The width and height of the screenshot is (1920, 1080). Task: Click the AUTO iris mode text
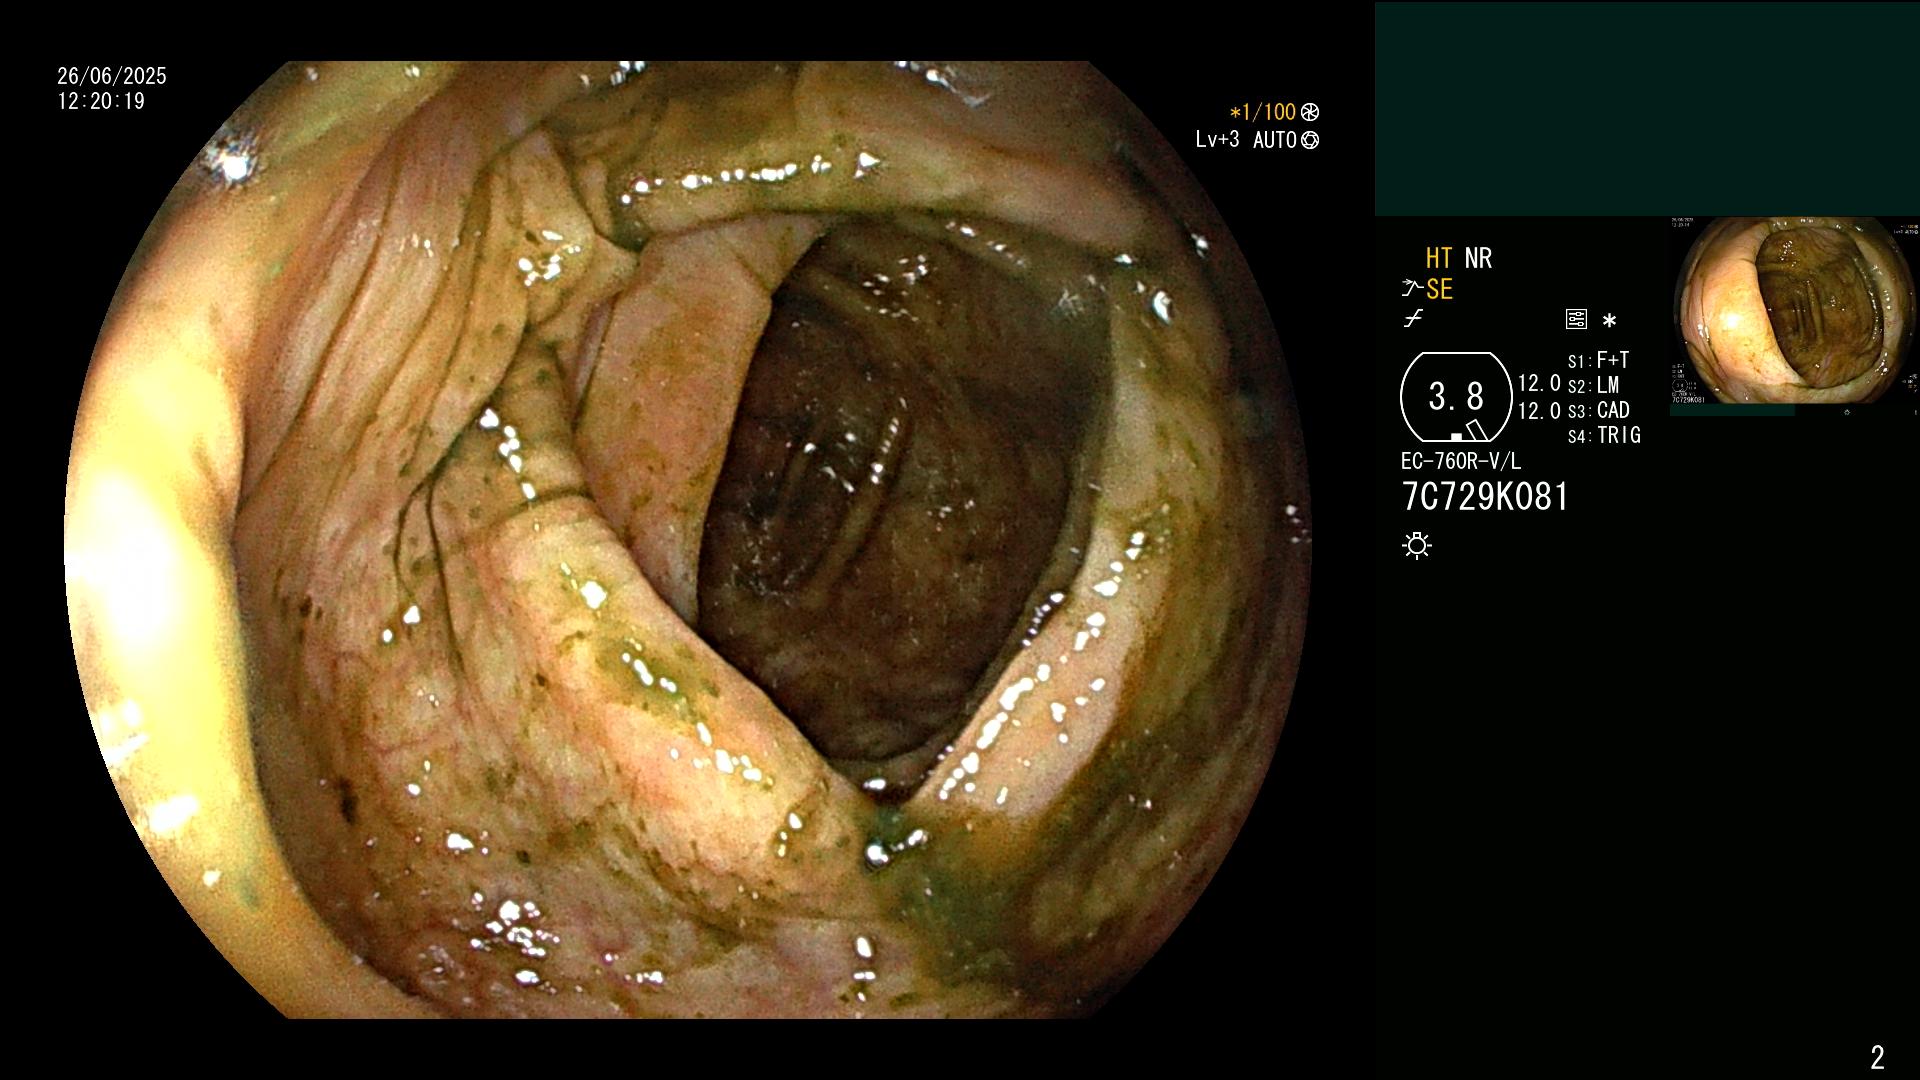coord(1275,140)
